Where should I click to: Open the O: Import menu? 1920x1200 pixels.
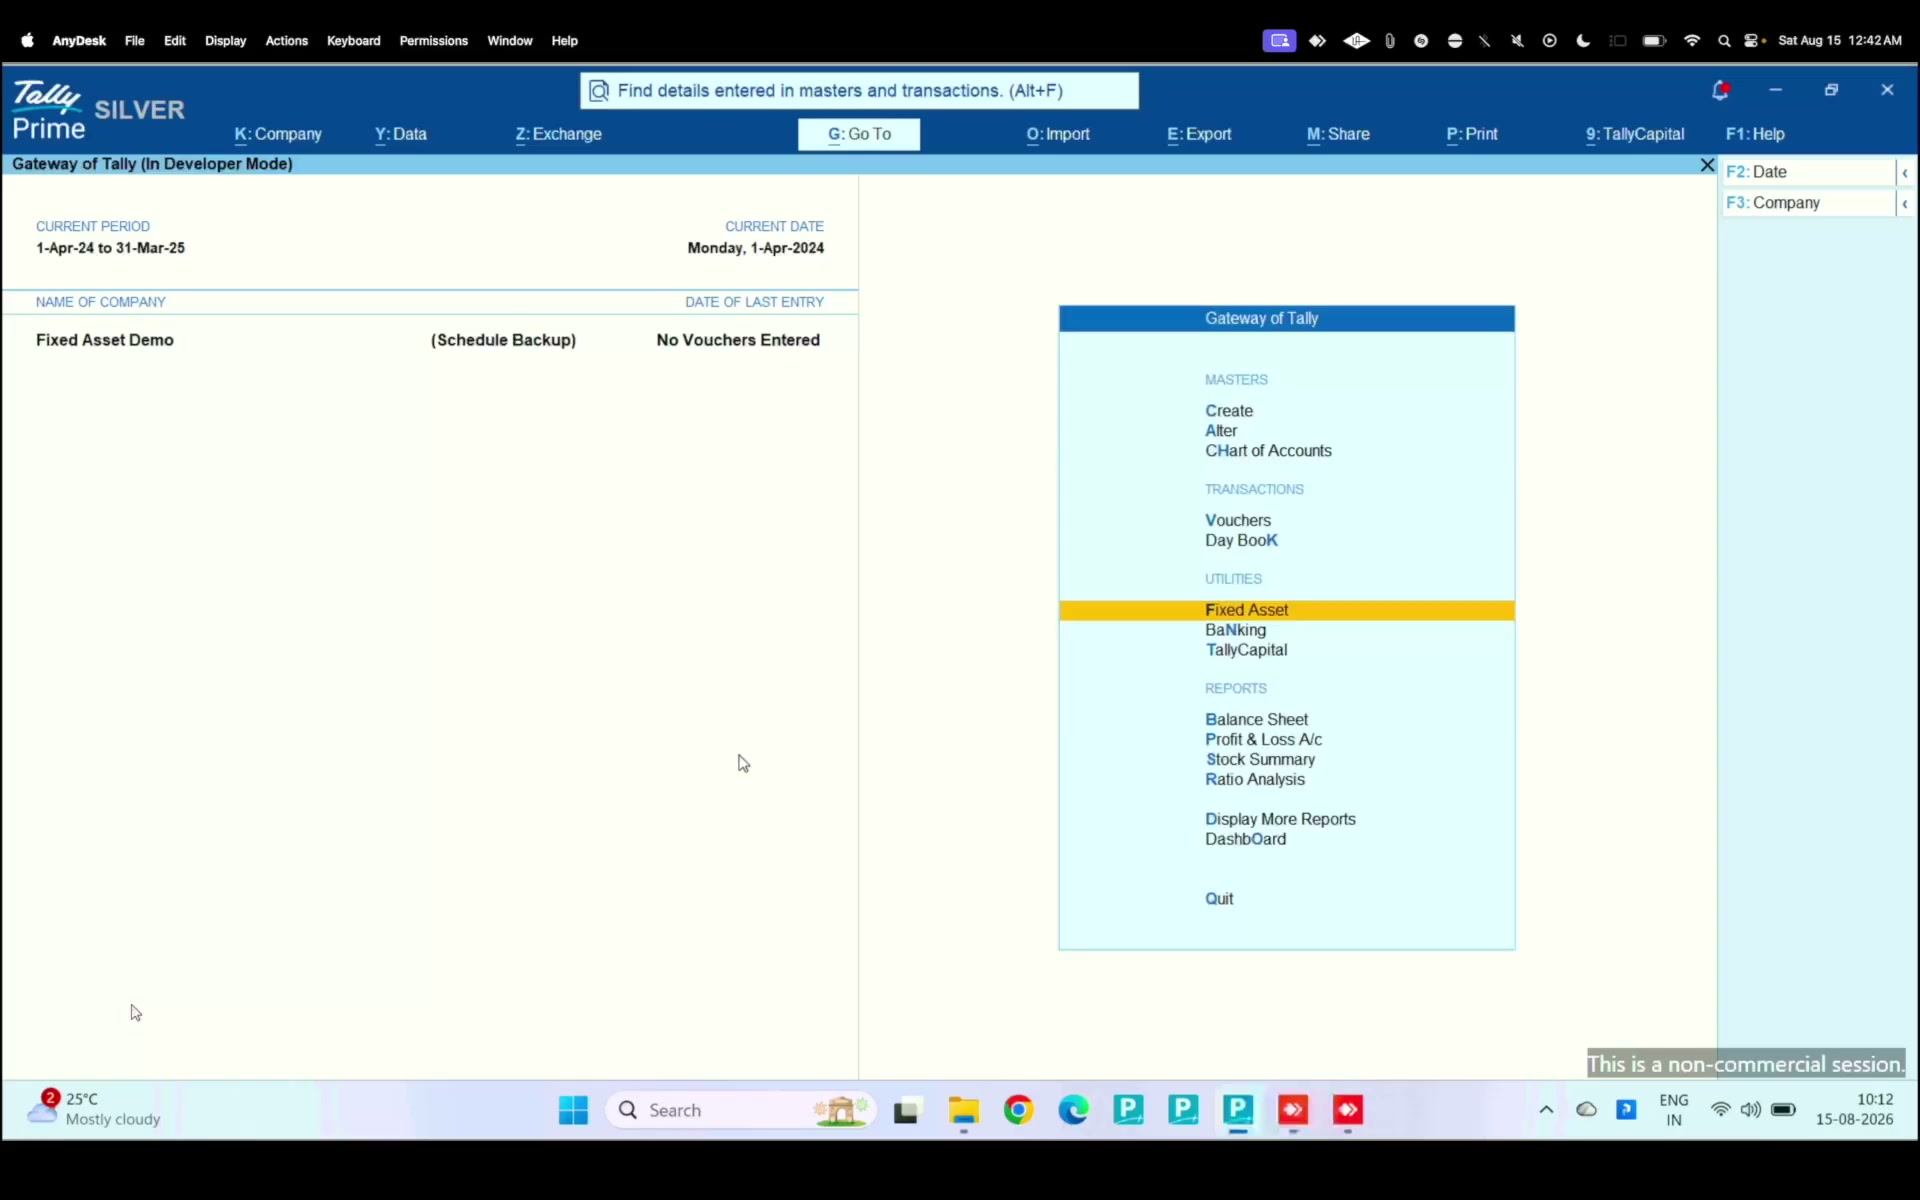[1058, 134]
